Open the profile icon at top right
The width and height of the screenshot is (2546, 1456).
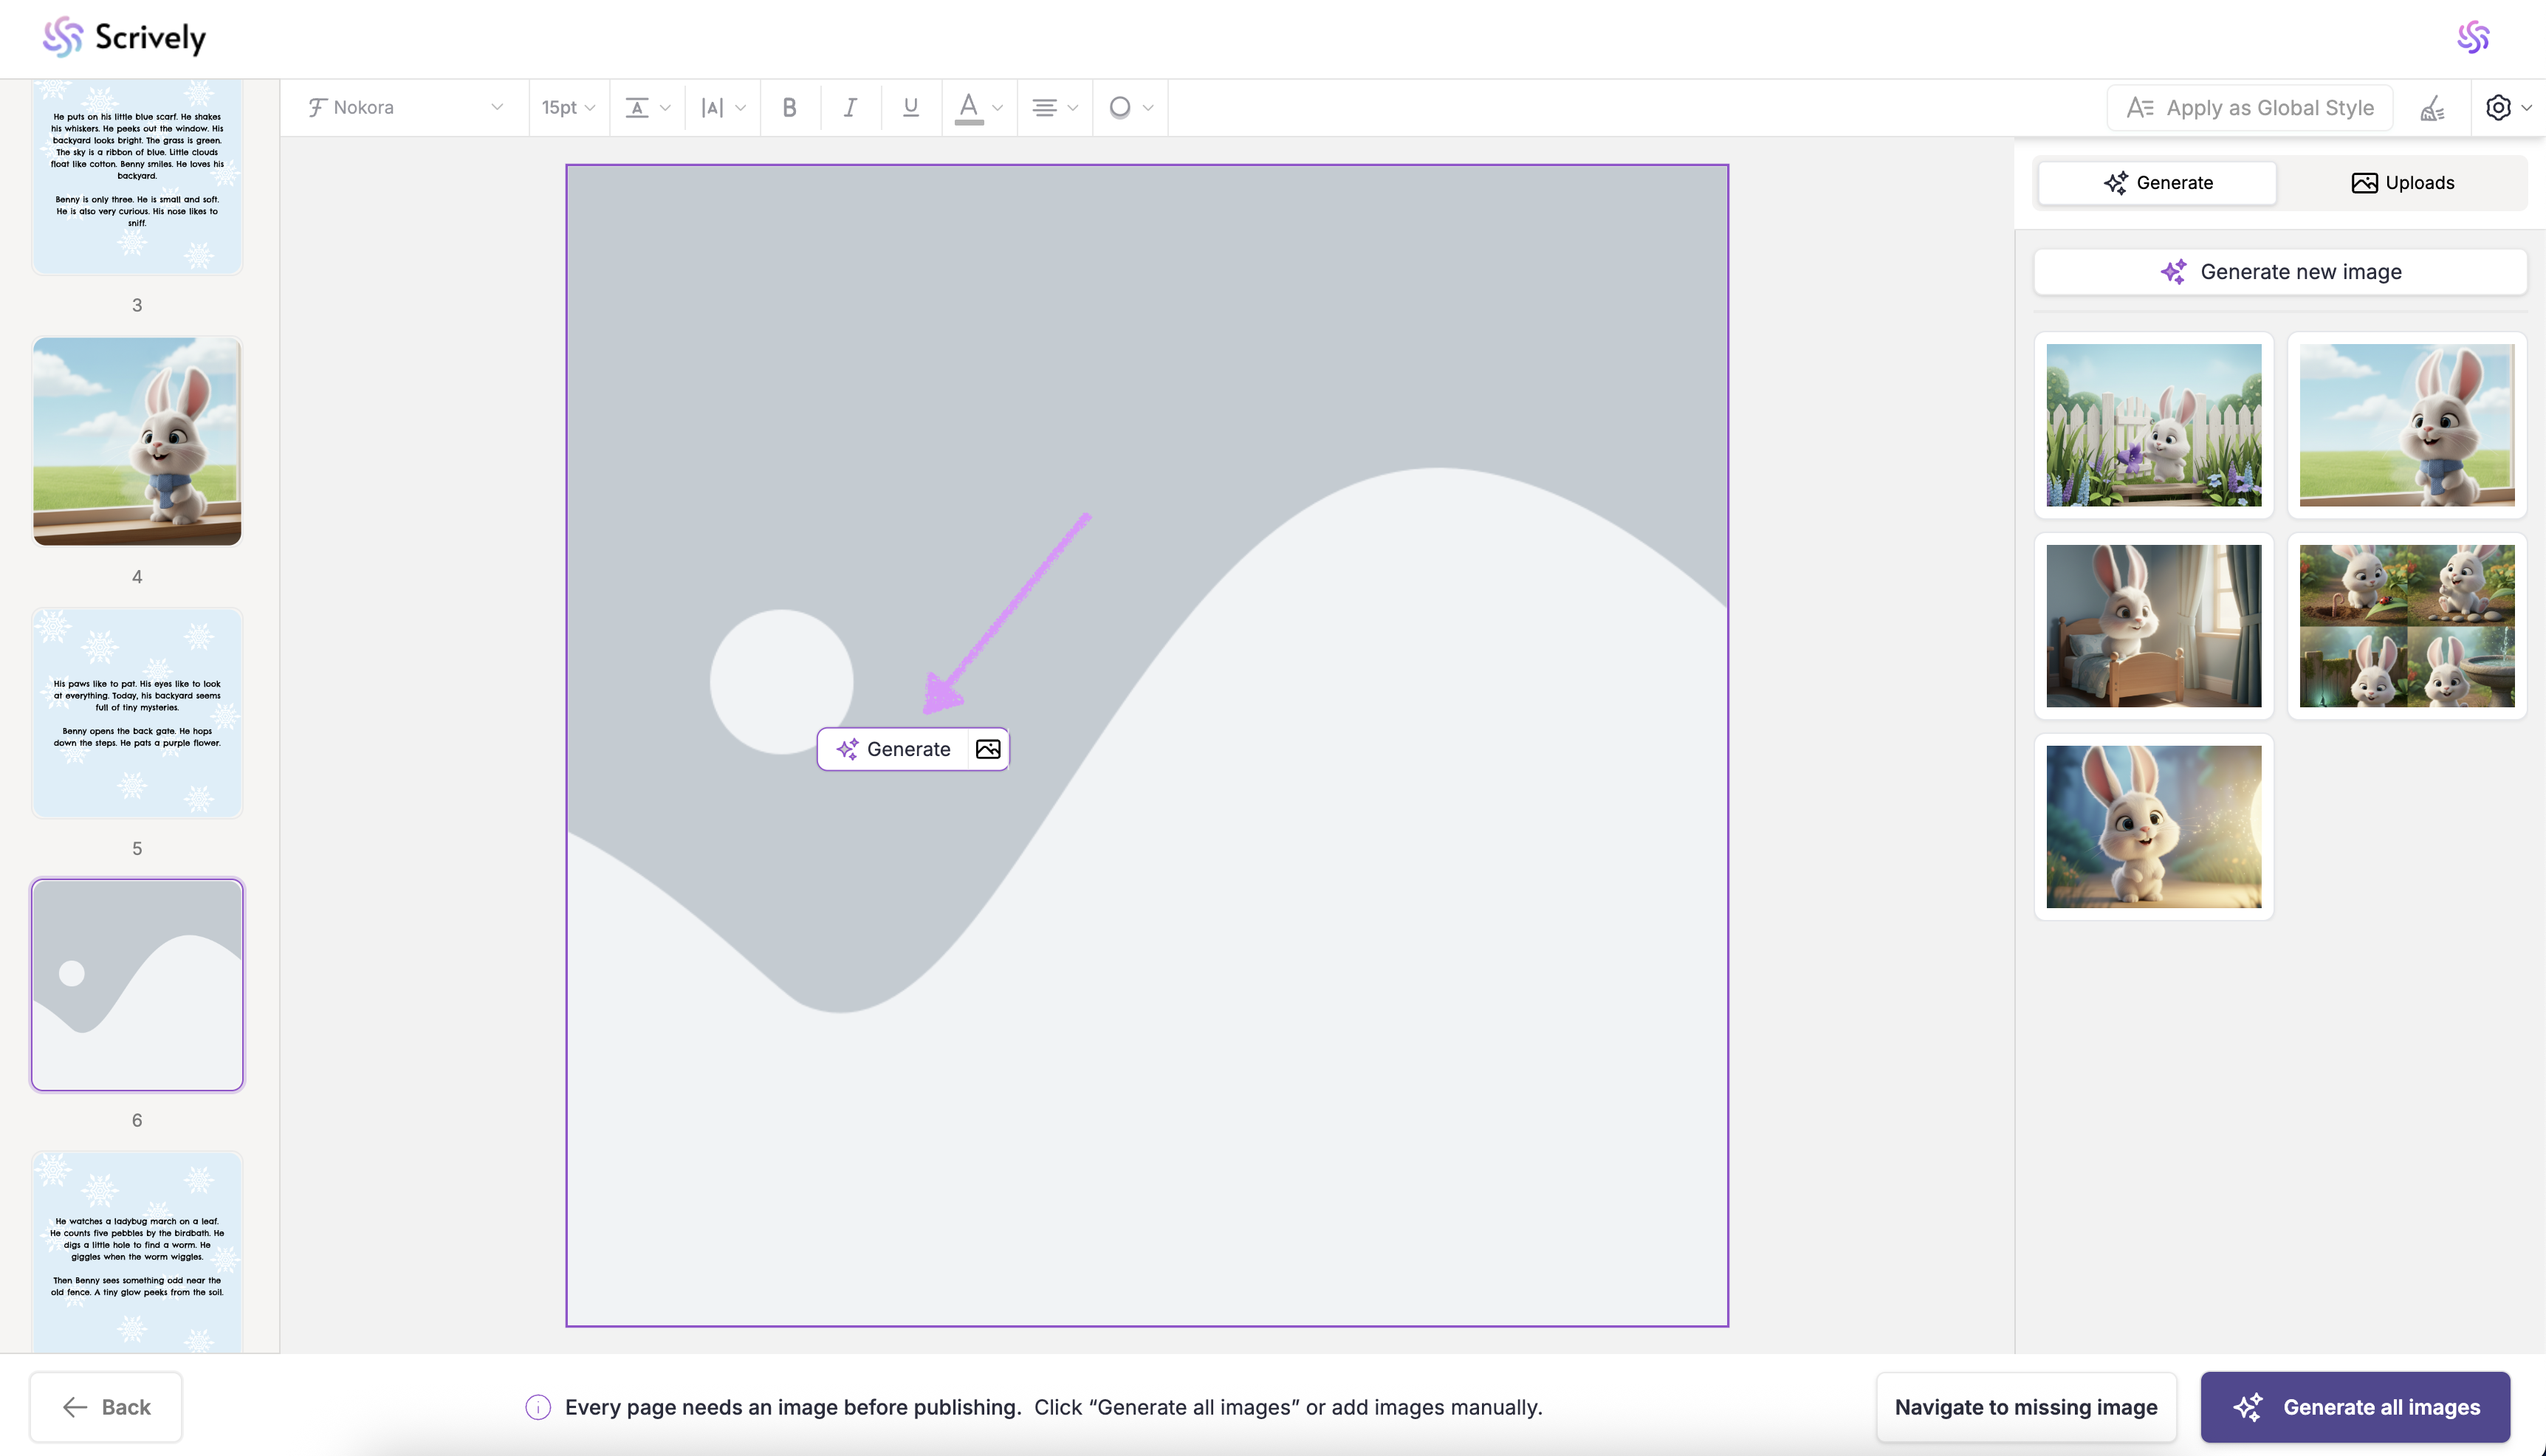[2473, 37]
